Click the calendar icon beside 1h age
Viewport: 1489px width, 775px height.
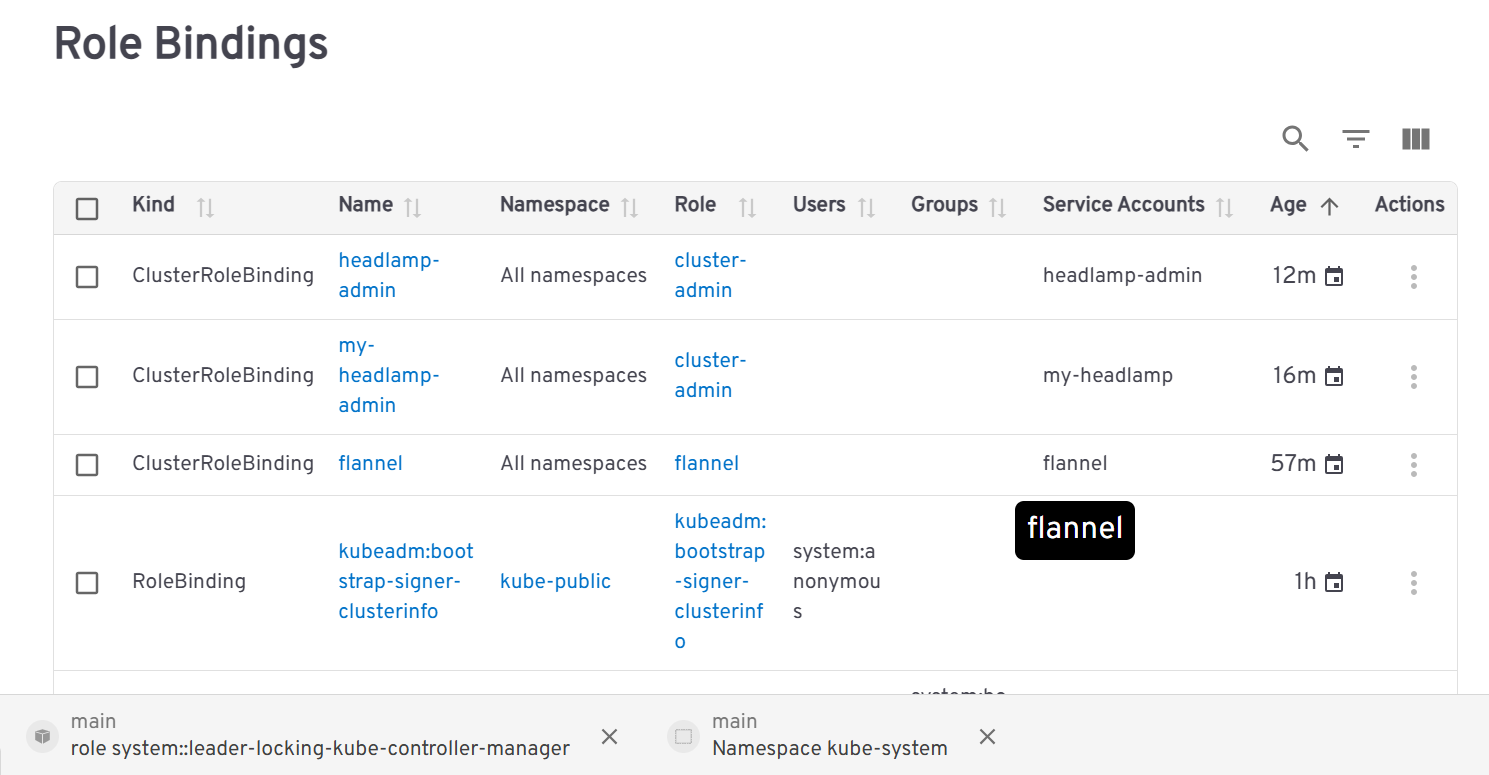point(1334,583)
